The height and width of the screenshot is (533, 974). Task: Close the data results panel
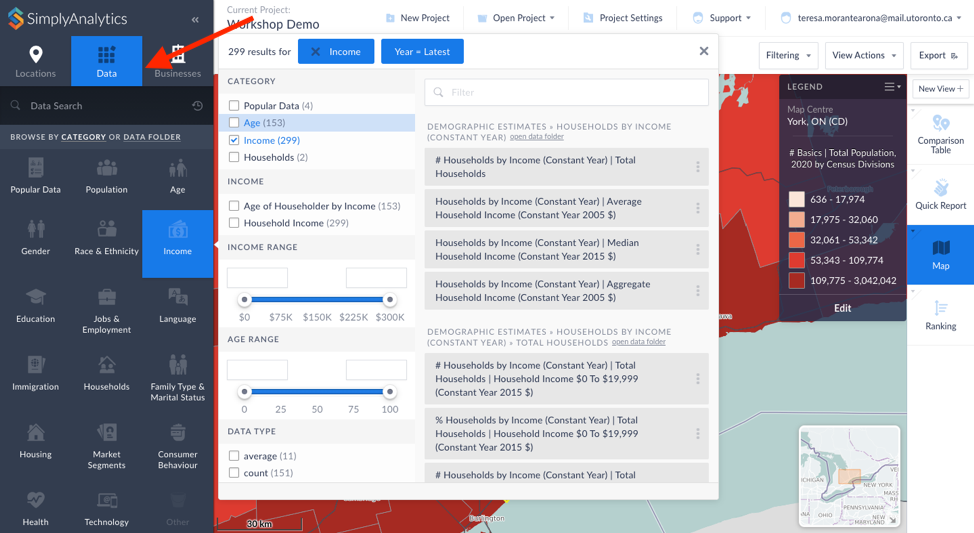point(704,51)
